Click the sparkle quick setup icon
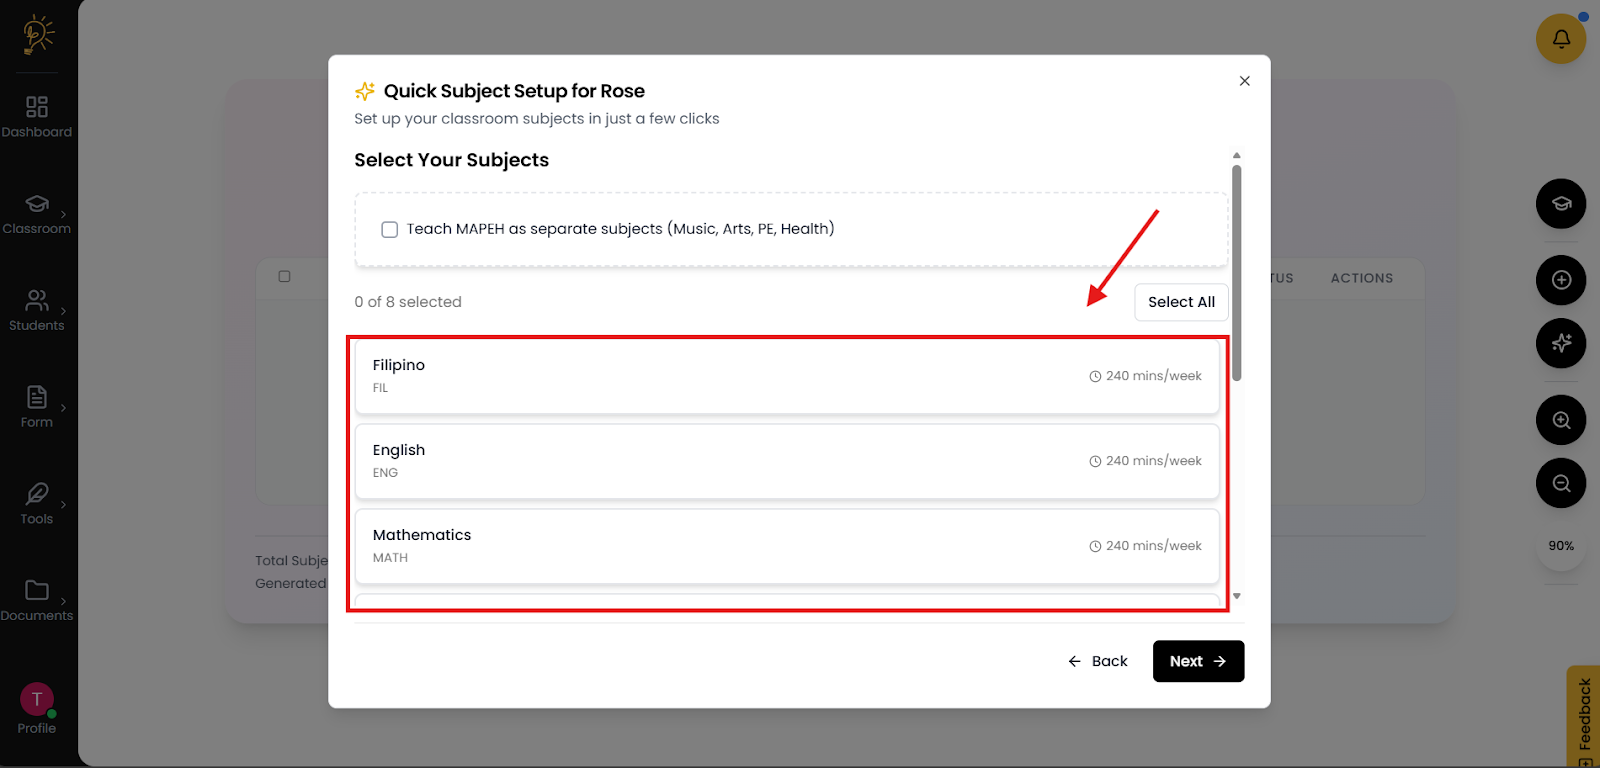This screenshot has height=768, width=1600. click(1560, 344)
